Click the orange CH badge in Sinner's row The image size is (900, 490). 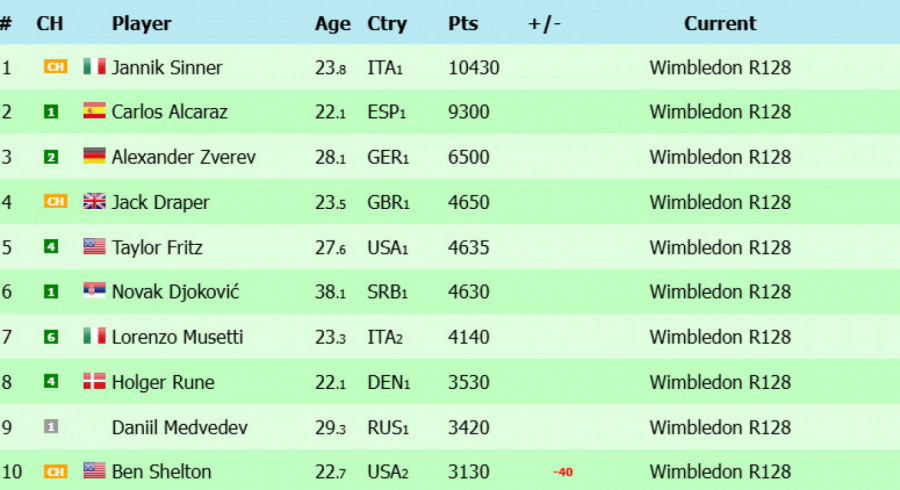(56, 67)
